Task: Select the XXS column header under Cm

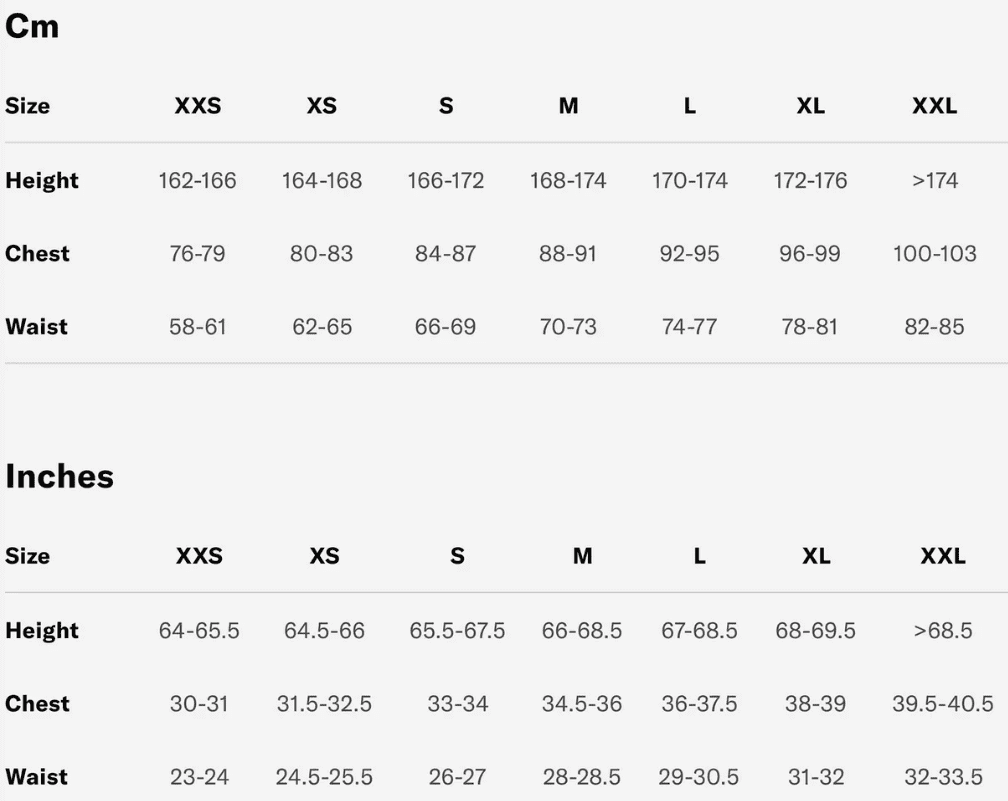Action: click(x=198, y=106)
